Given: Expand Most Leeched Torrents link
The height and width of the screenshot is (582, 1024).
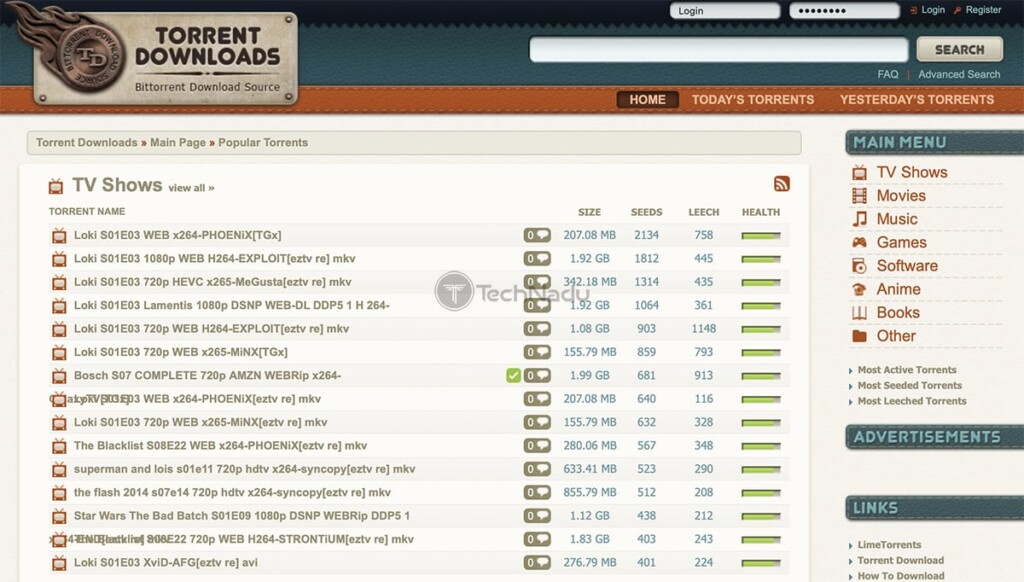Looking at the screenshot, I should pos(912,401).
